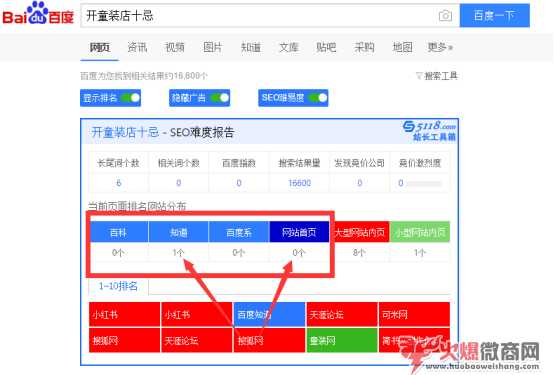Click the 百度一下 search button
The width and height of the screenshot is (554, 375).
pyautogui.click(x=495, y=16)
